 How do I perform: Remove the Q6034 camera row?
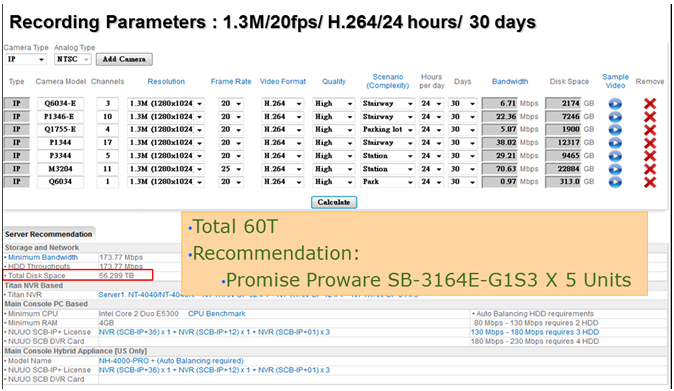click(650, 182)
